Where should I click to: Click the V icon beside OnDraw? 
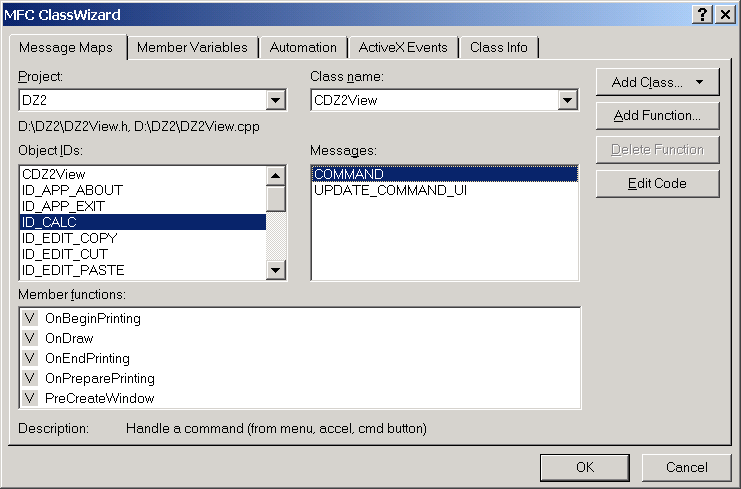pos(30,338)
